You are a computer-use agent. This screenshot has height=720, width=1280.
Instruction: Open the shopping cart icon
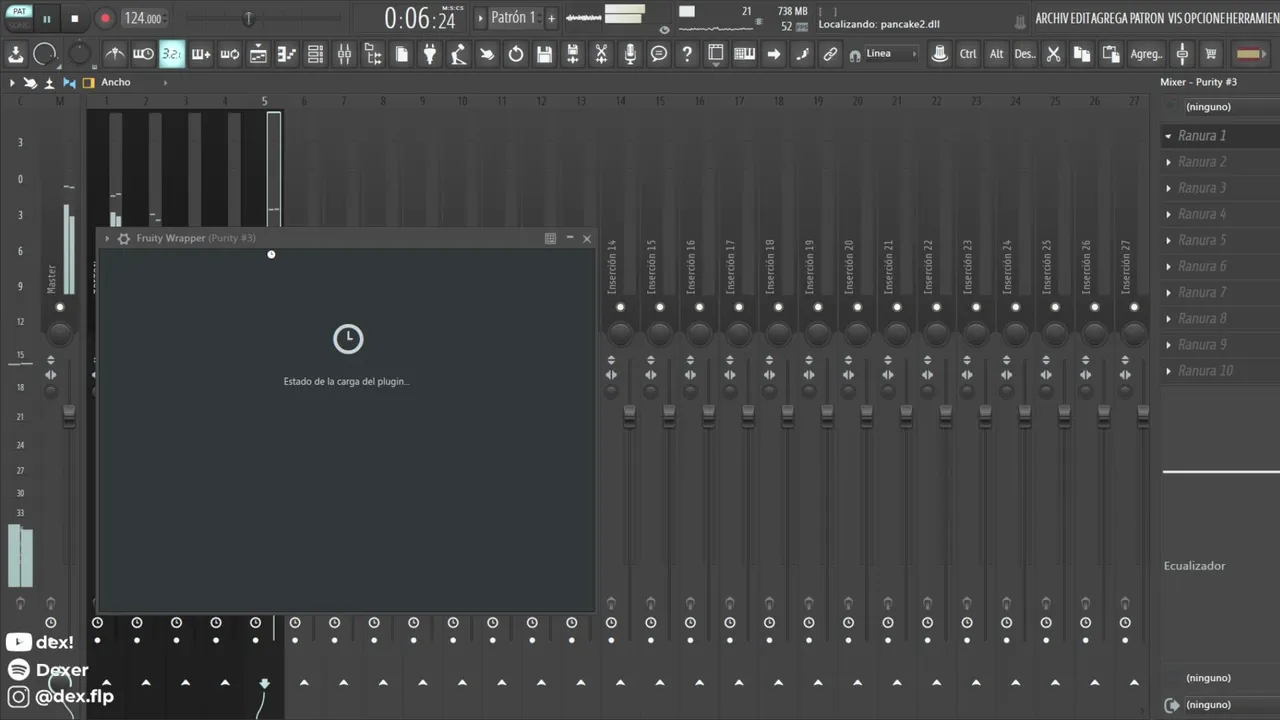coord(1211,54)
